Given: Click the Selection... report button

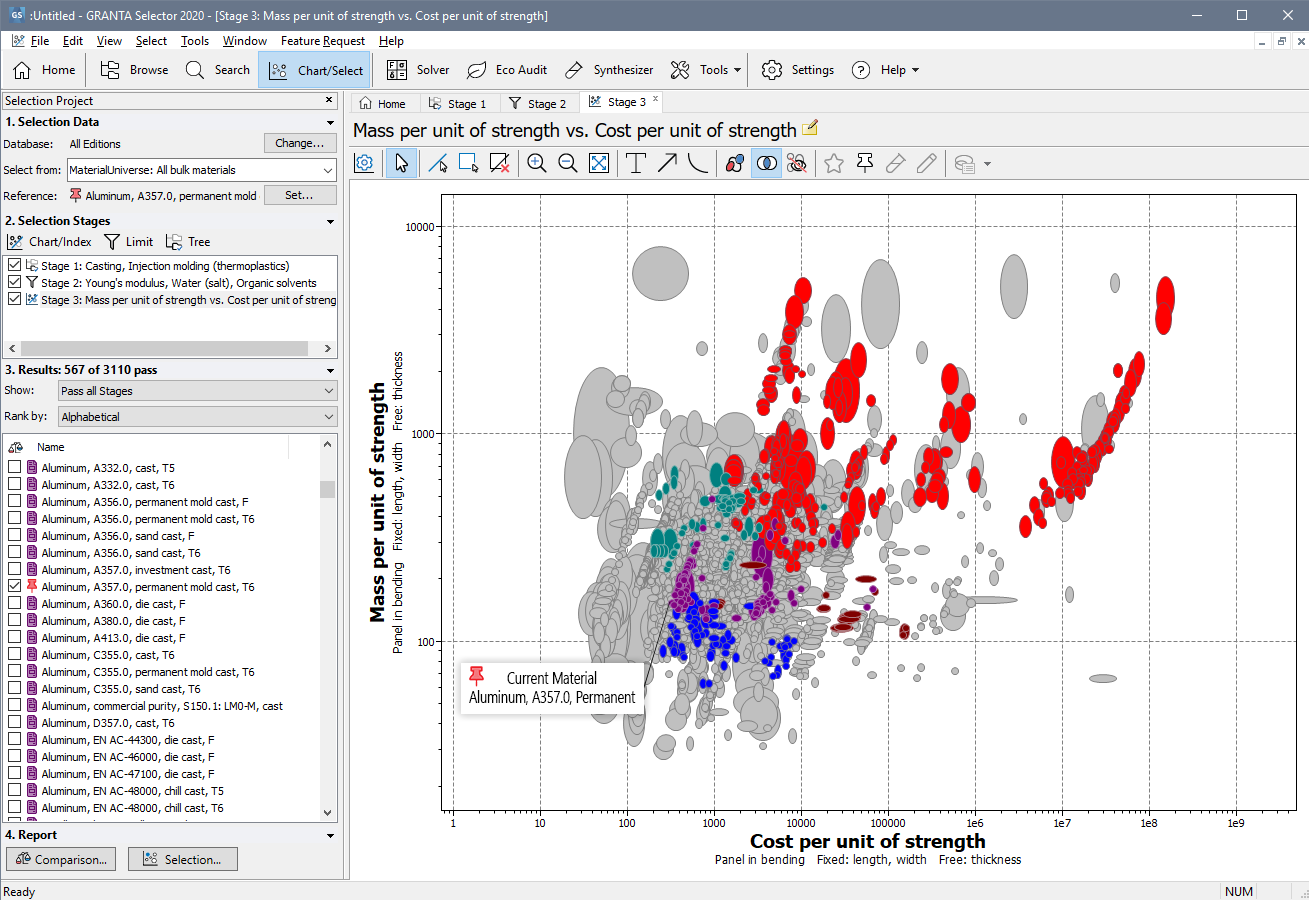Looking at the screenshot, I should (182, 859).
